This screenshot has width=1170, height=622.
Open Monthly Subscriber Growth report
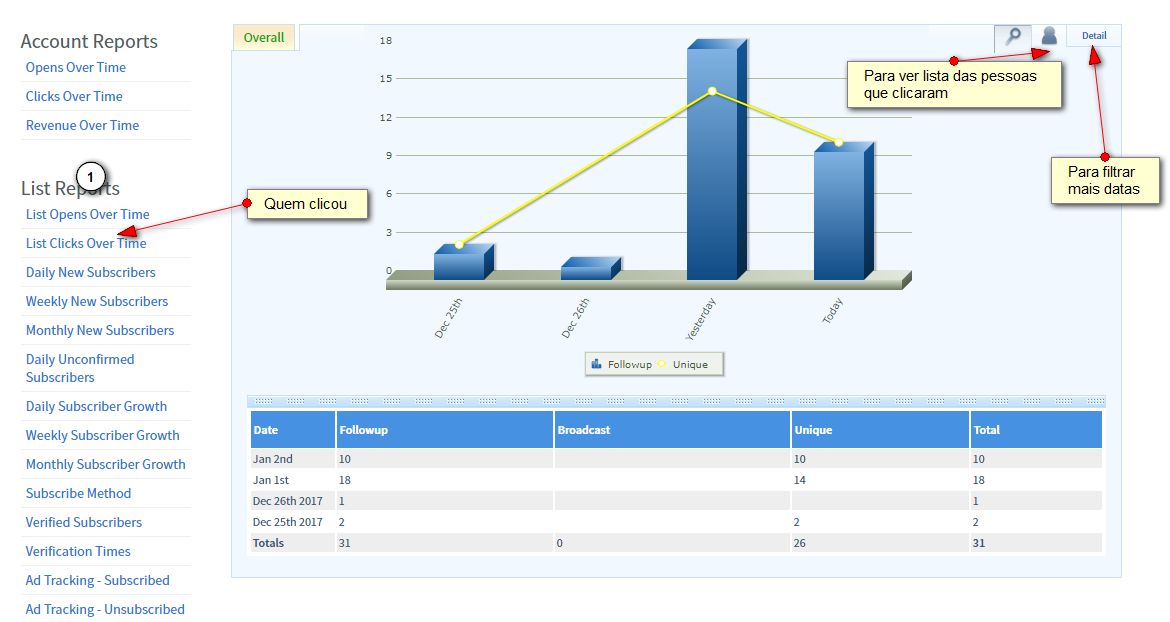click(105, 464)
